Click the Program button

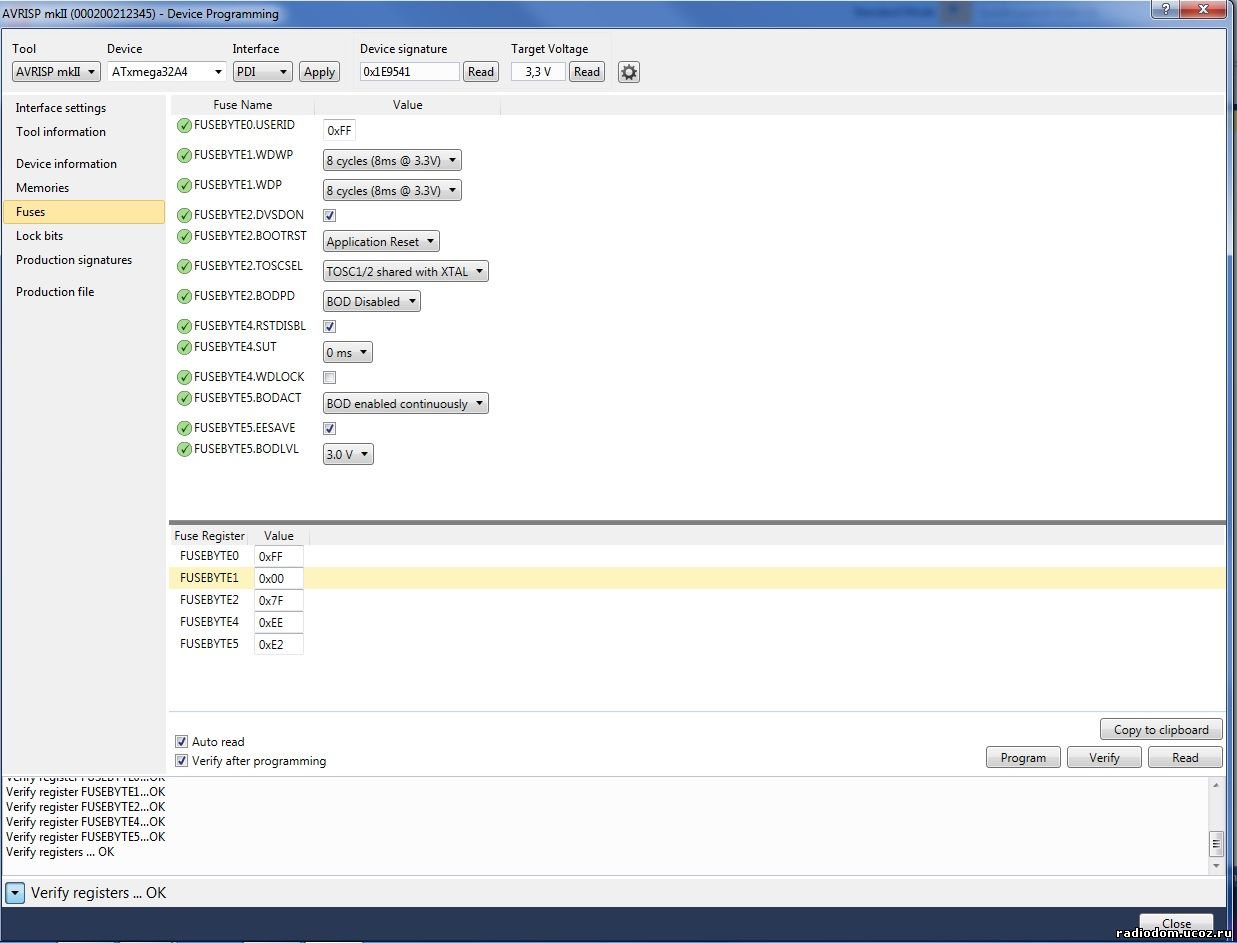[1023, 758]
